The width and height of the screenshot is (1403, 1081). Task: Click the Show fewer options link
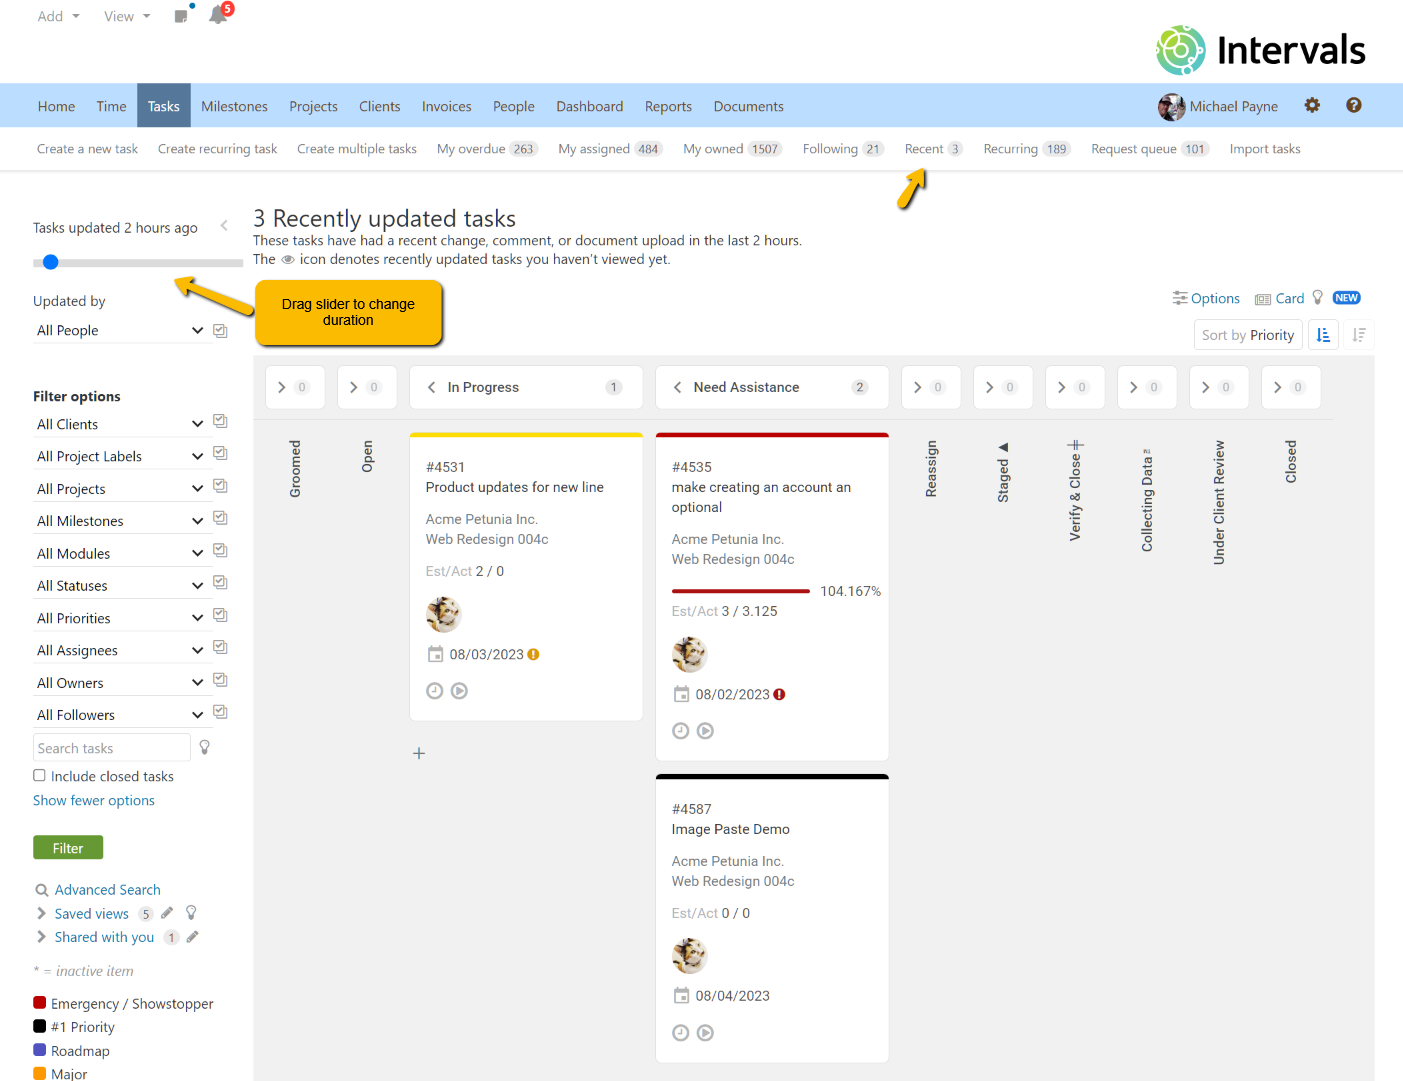pos(94,801)
